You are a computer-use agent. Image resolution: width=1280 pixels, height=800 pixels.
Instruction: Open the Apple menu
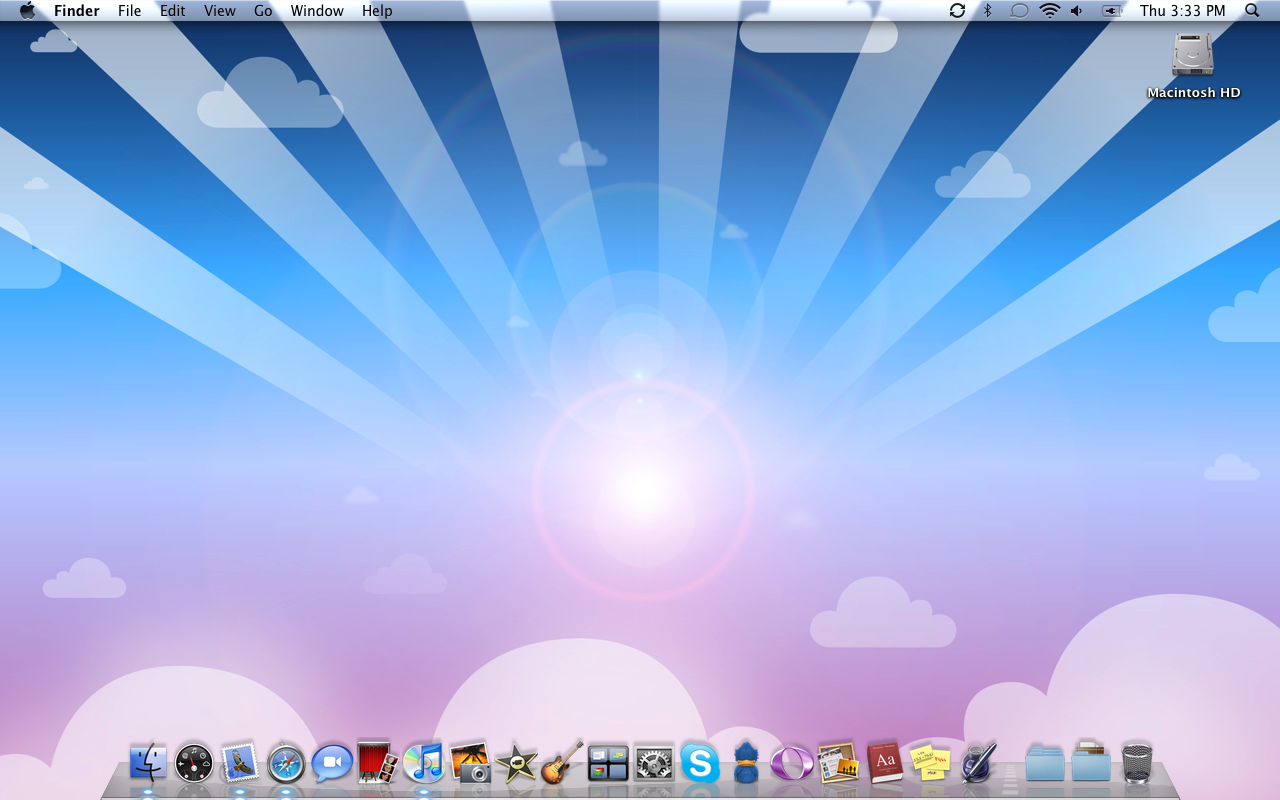point(27,11)
